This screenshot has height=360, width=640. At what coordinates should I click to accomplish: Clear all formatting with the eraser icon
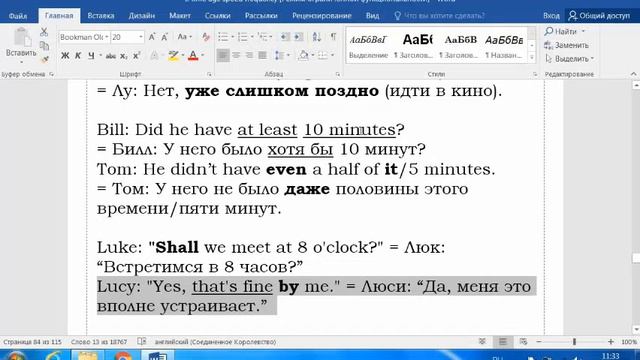click(x=205, y=37)
